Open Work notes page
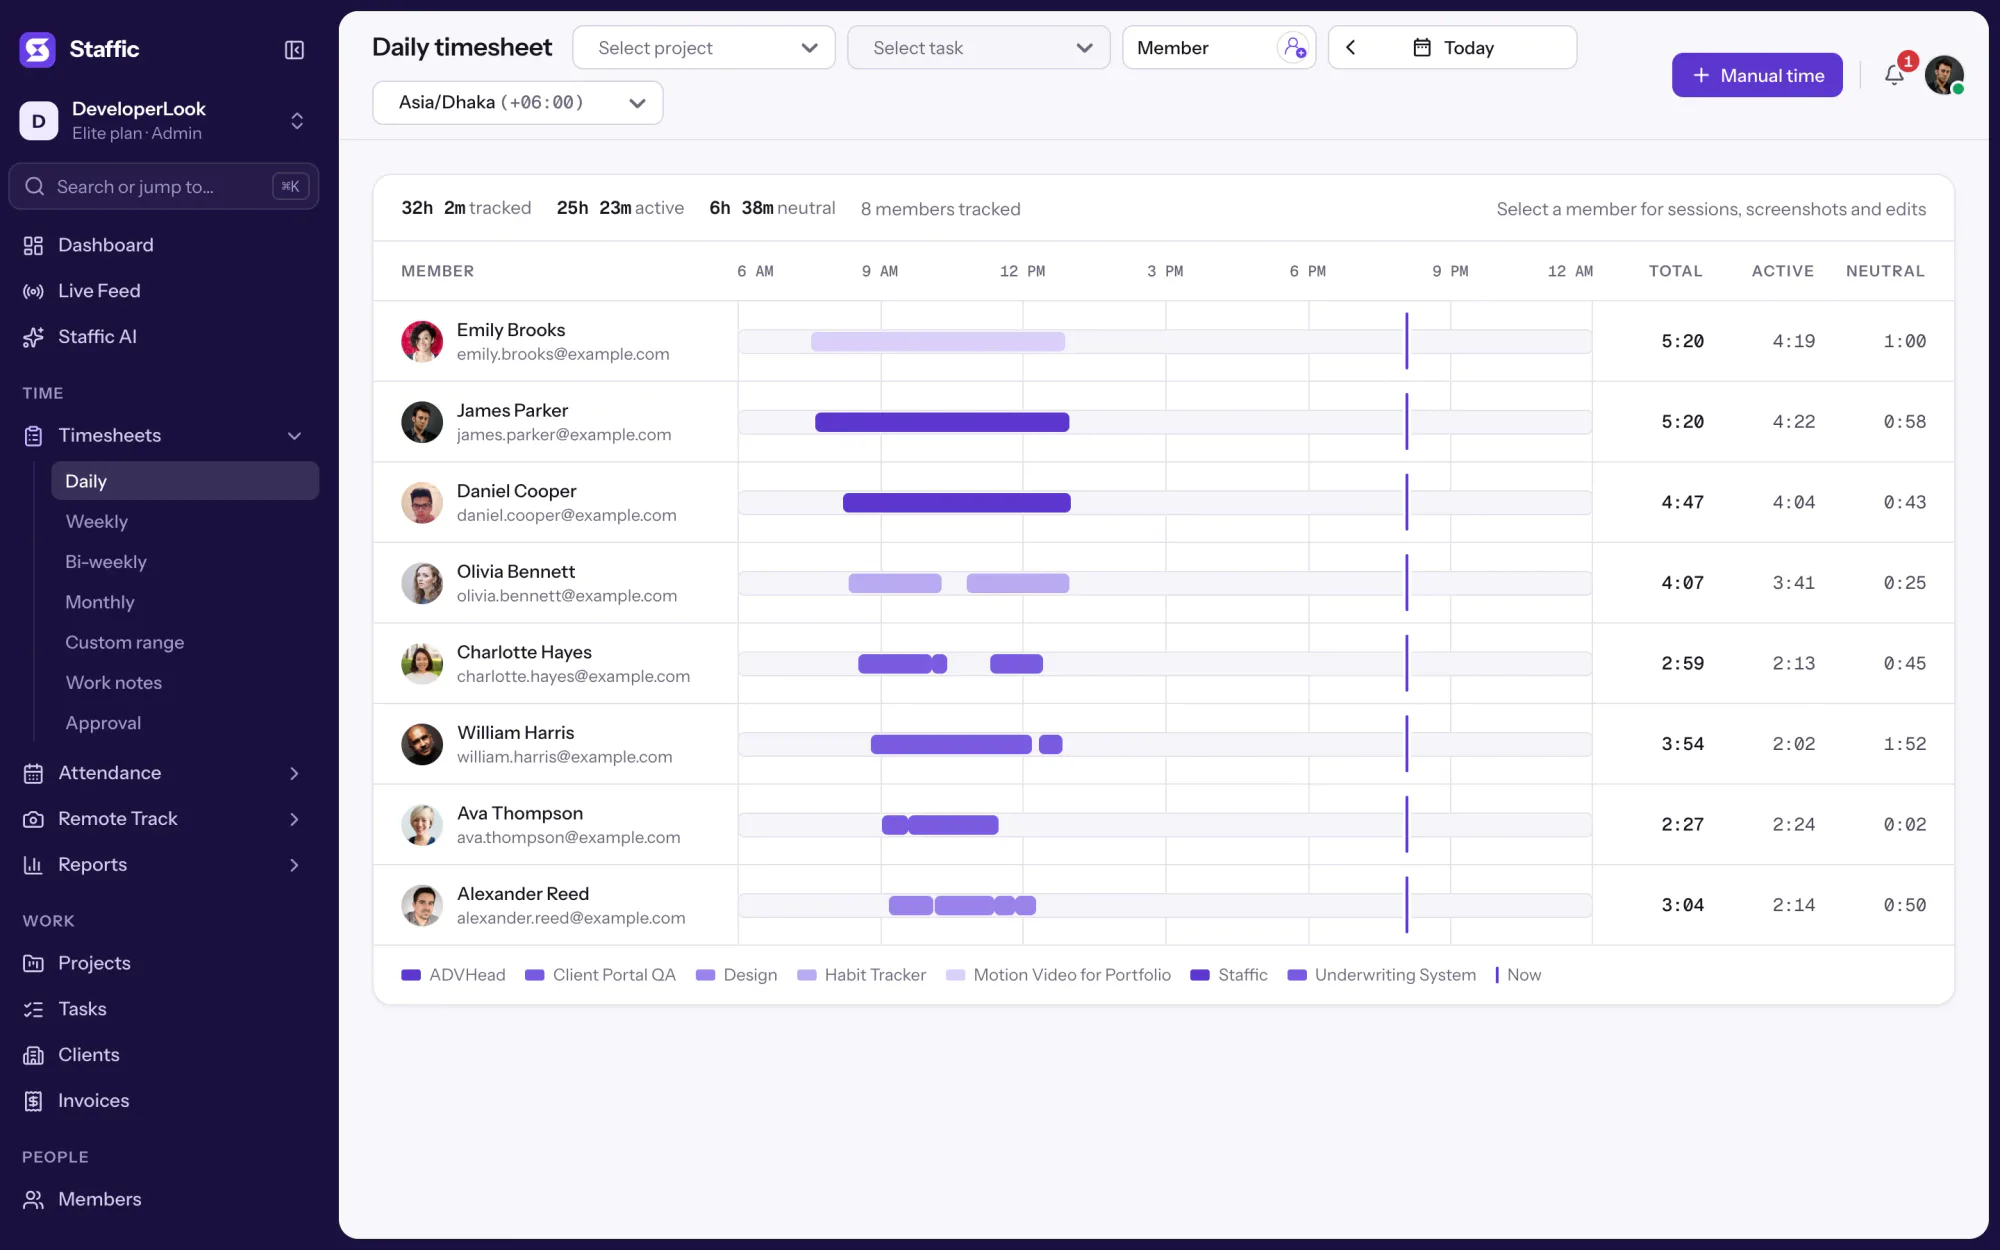2000x1250 pixels. (114, 683)
